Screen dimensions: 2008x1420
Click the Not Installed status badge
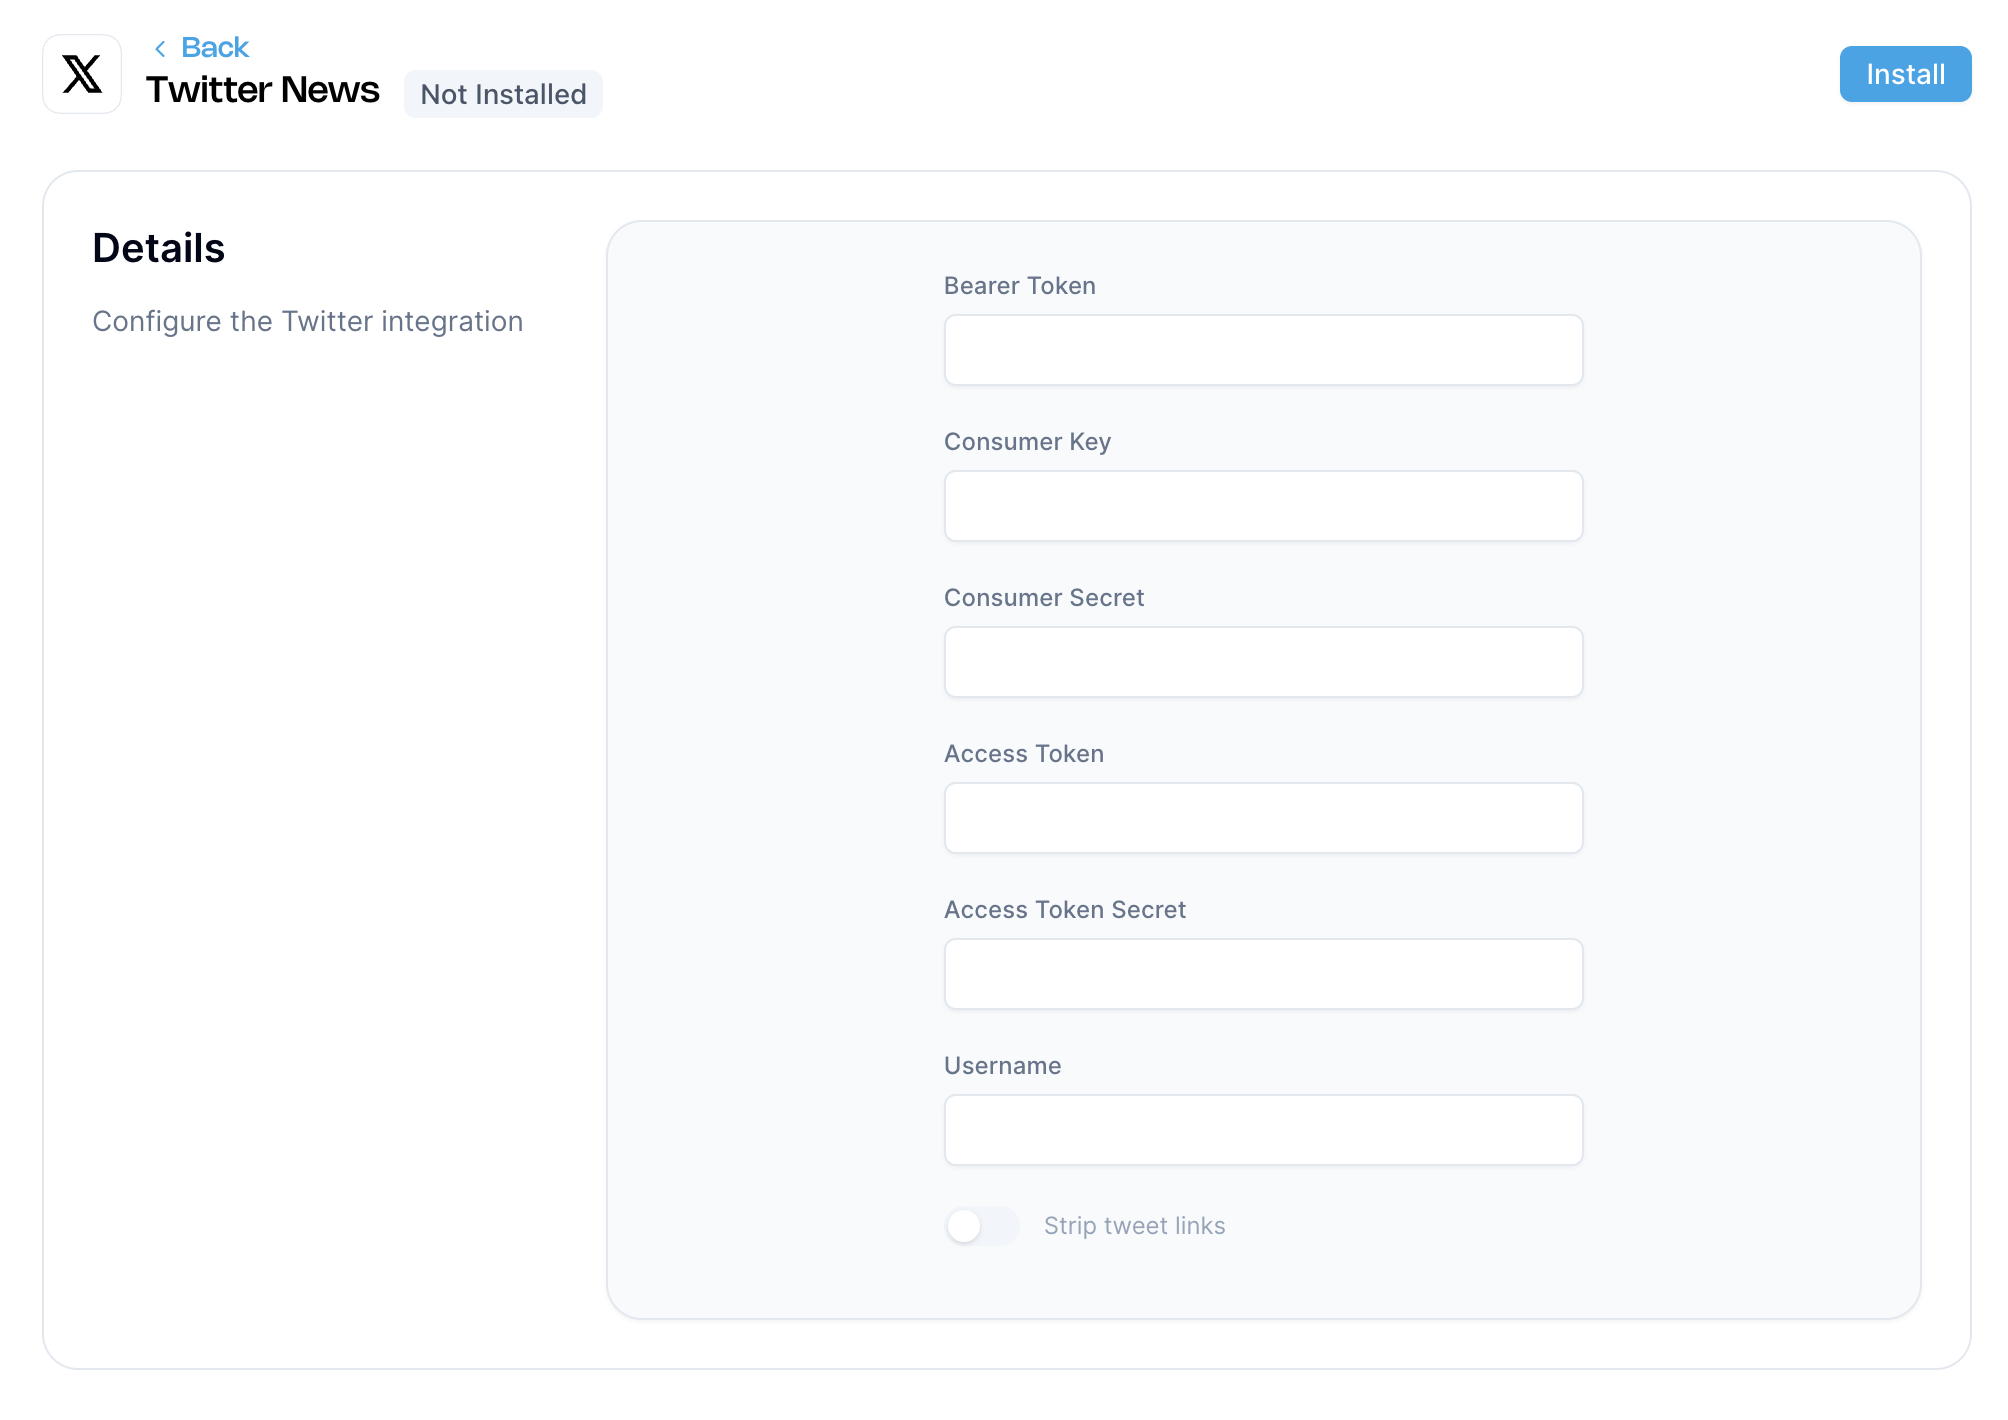pos(502,94)
